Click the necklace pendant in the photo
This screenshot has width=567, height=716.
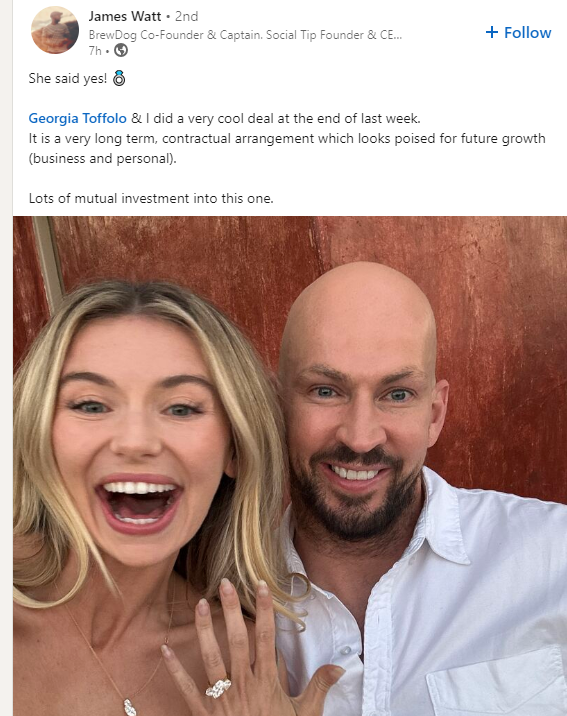point(130,707)
